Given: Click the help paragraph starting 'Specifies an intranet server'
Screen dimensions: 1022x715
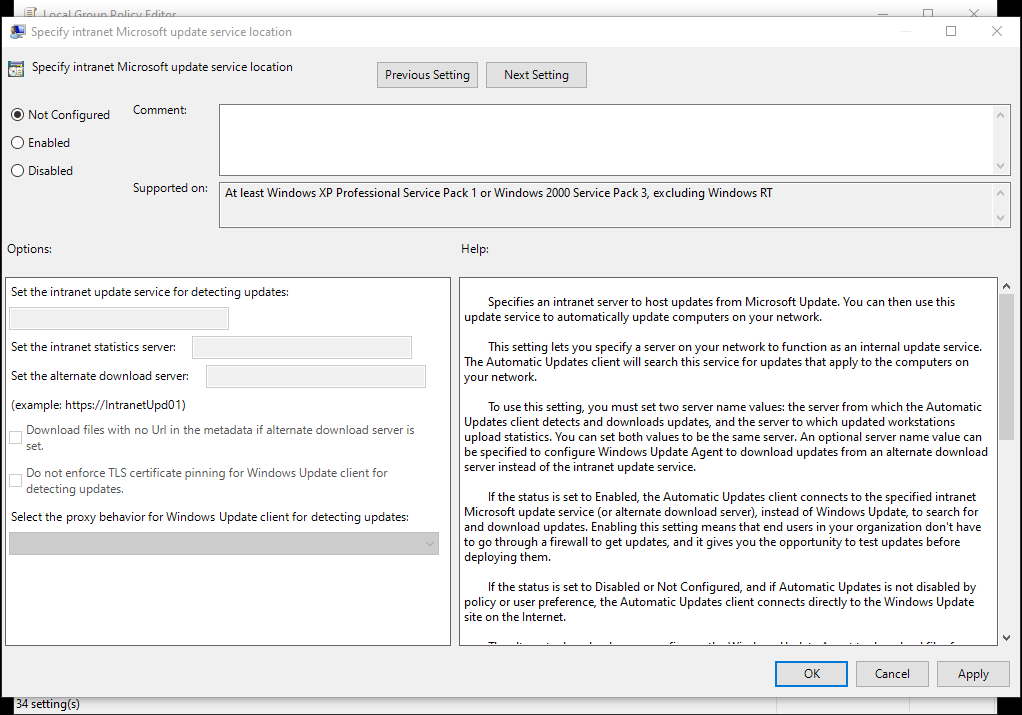Looking at the screenshot, I should 710,310.
